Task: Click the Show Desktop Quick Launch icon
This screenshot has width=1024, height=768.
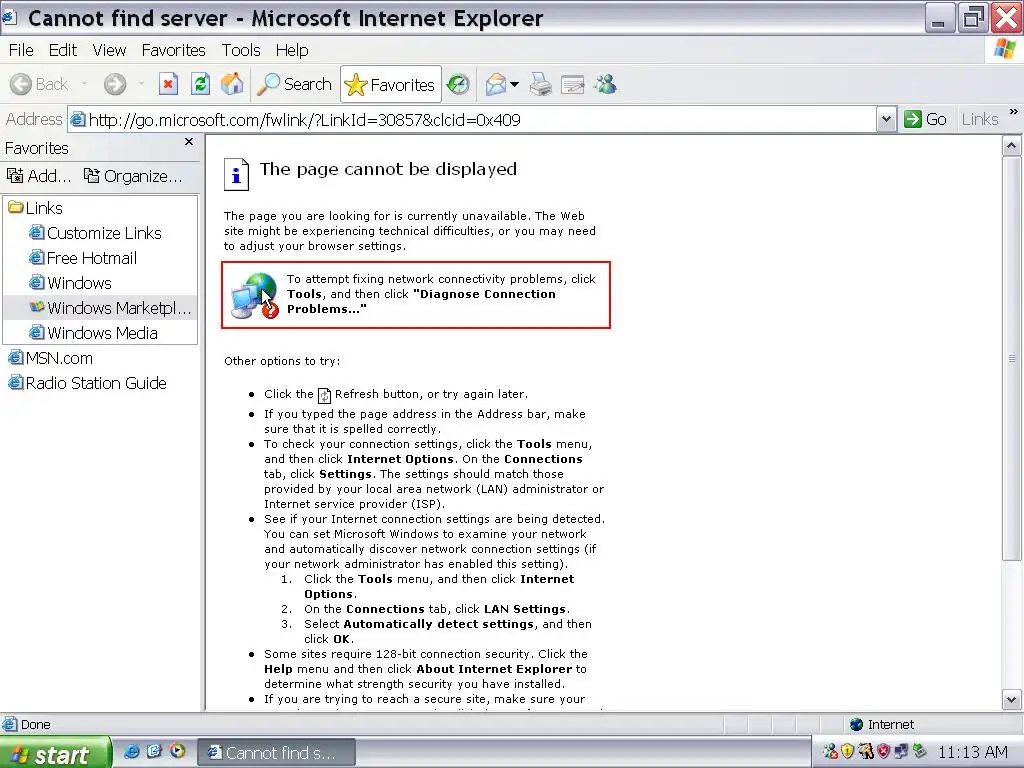Action: tap(154, 752)
